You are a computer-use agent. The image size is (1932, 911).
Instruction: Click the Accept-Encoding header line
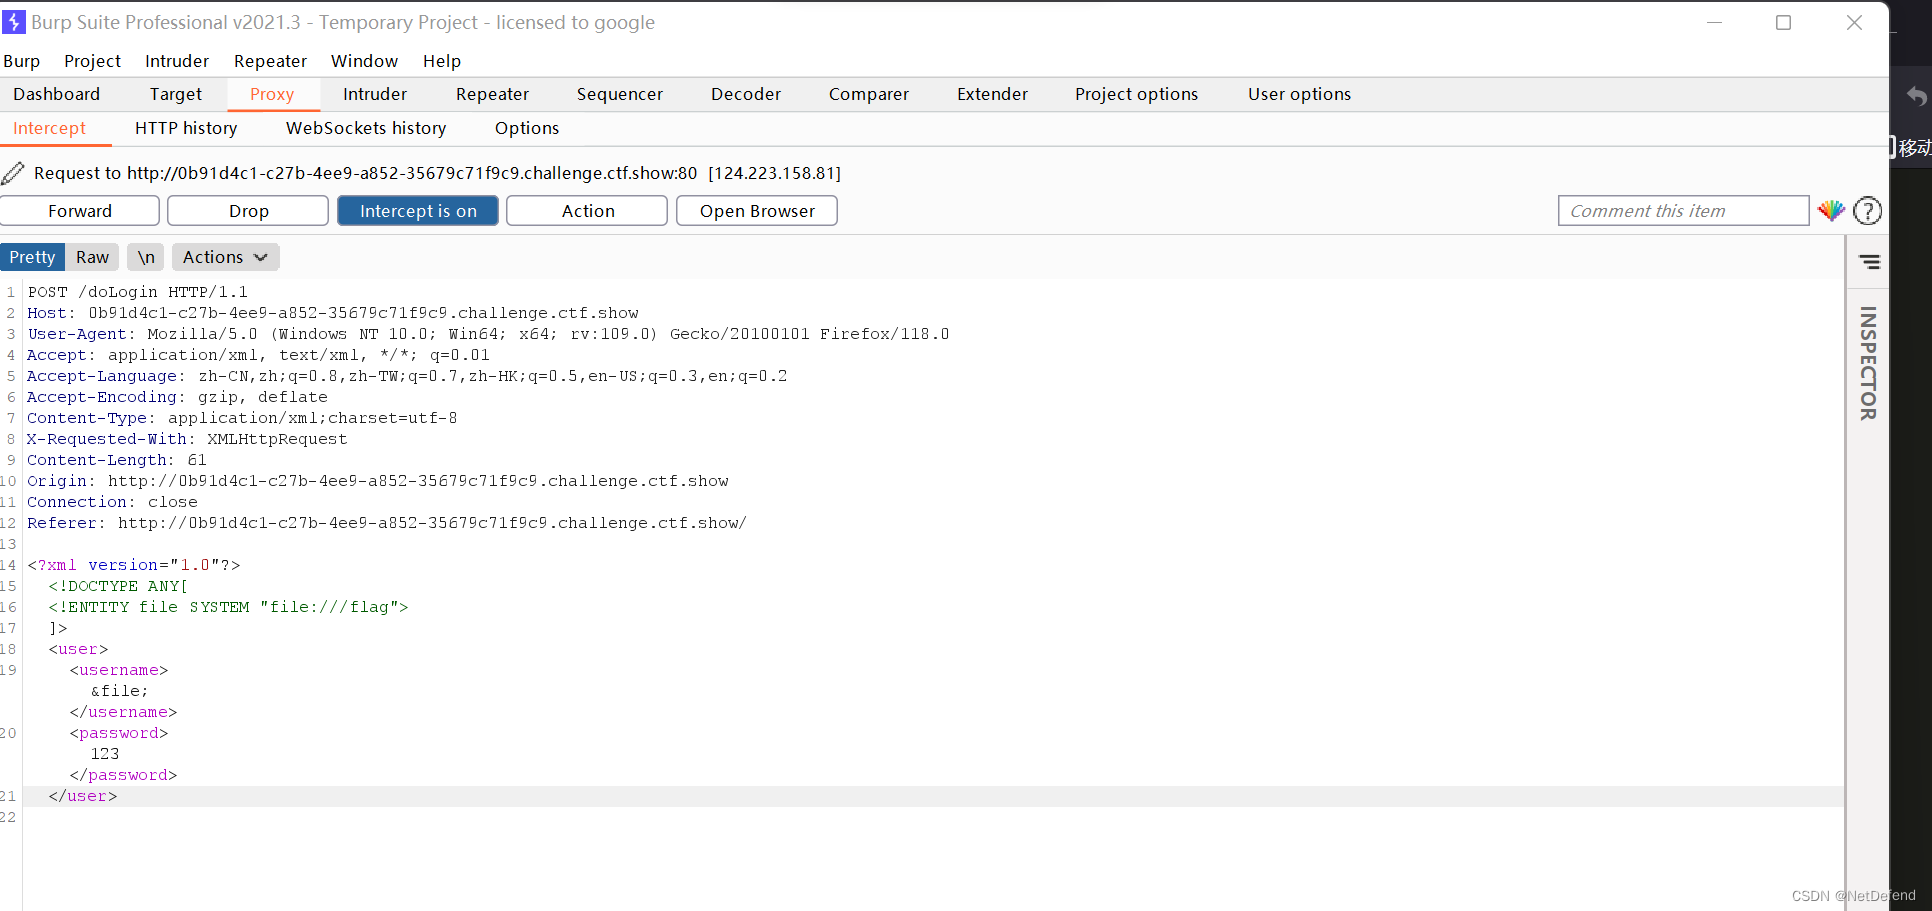click(177, 397)
